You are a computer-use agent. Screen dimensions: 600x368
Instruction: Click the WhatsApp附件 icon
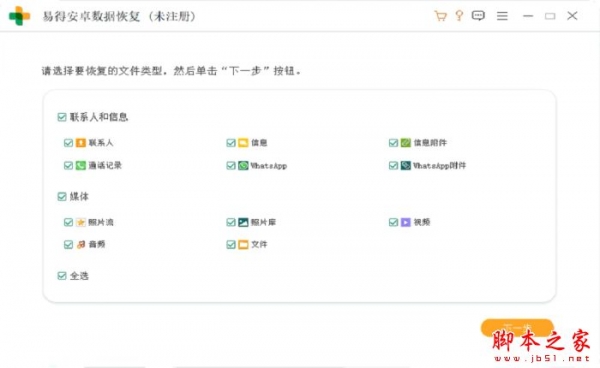tap(406, 165)
